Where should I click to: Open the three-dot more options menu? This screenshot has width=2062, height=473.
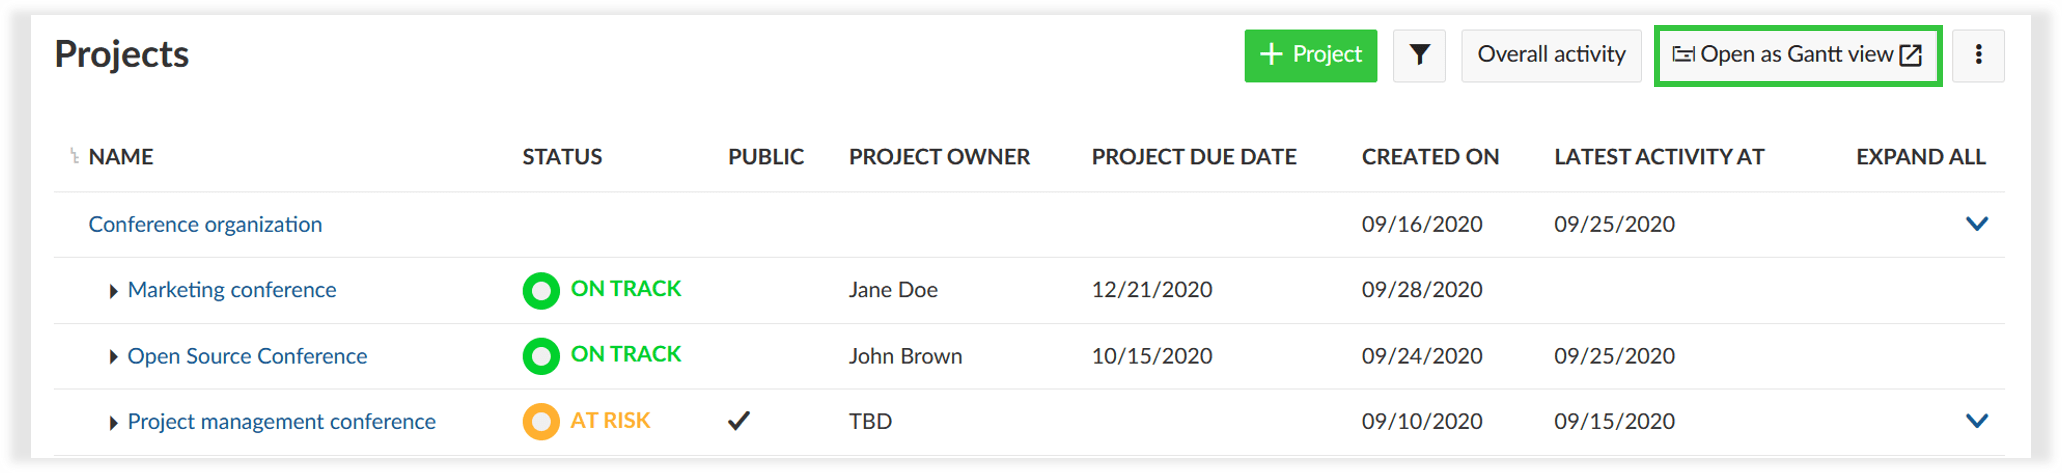[x=1977, y=55]
